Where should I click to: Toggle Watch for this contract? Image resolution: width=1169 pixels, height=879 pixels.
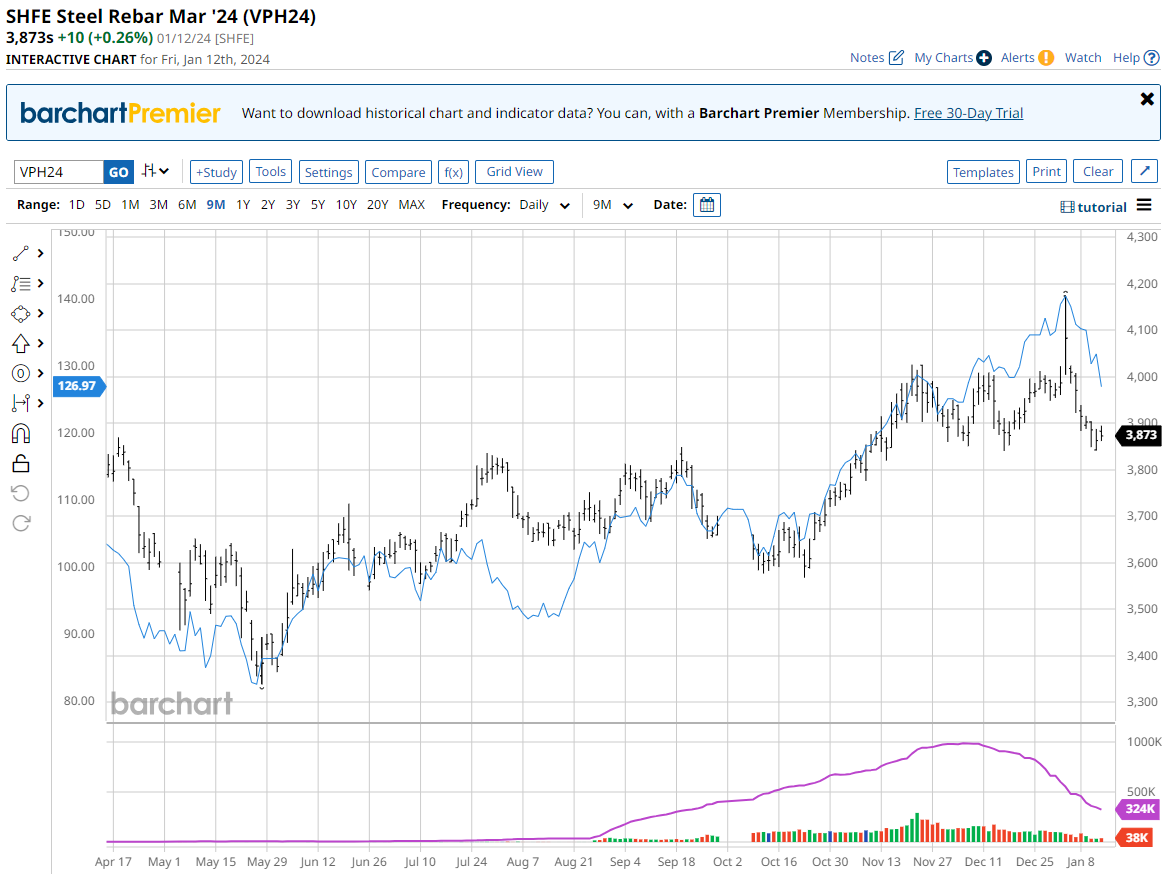(1082, 58)
